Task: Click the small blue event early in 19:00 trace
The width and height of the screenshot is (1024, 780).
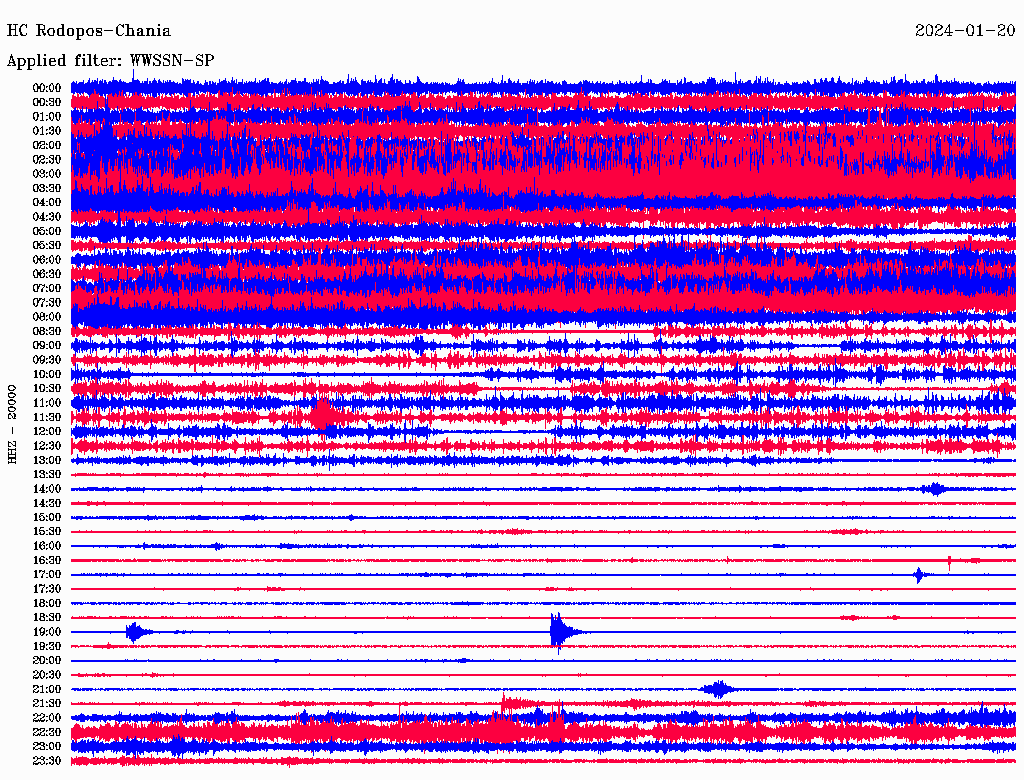Action: click(x=137, y=632)
